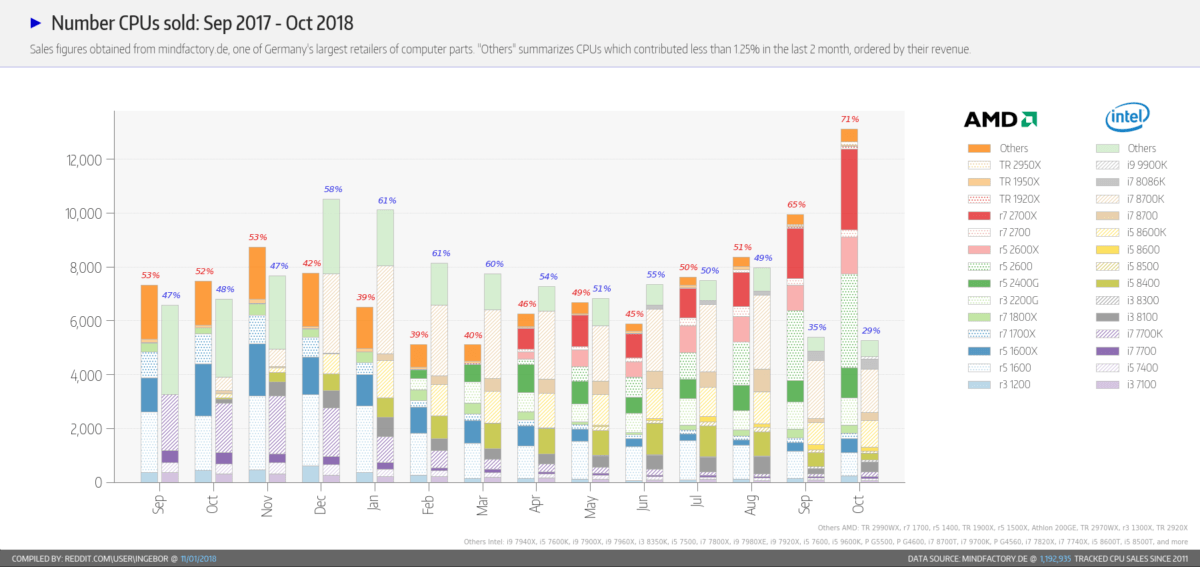Click the i9 9900K legend label
The image size is (1200, 567).
1146,165
